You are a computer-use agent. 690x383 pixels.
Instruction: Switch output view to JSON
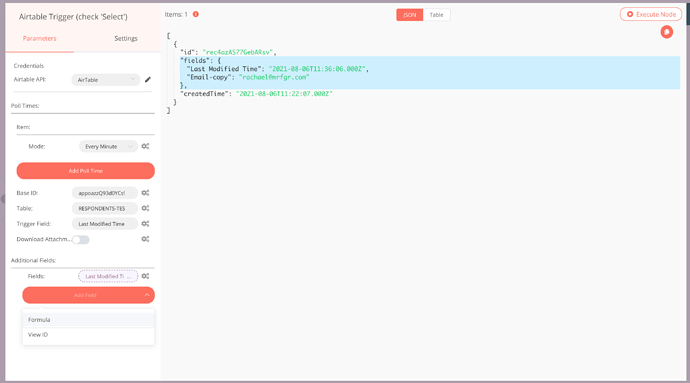(x=410, y=15)
